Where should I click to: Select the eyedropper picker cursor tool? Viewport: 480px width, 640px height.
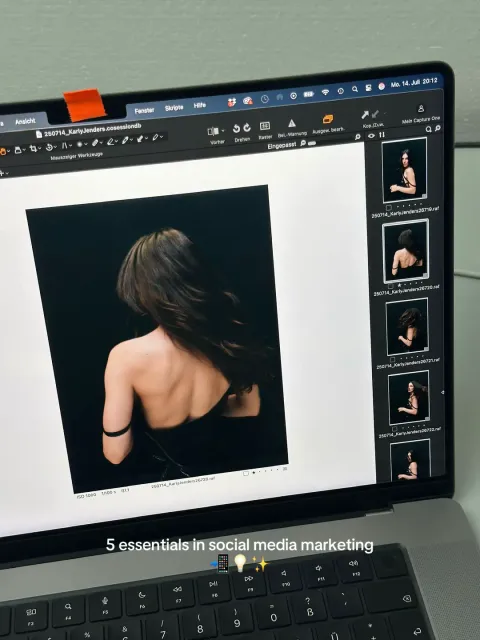124,140
